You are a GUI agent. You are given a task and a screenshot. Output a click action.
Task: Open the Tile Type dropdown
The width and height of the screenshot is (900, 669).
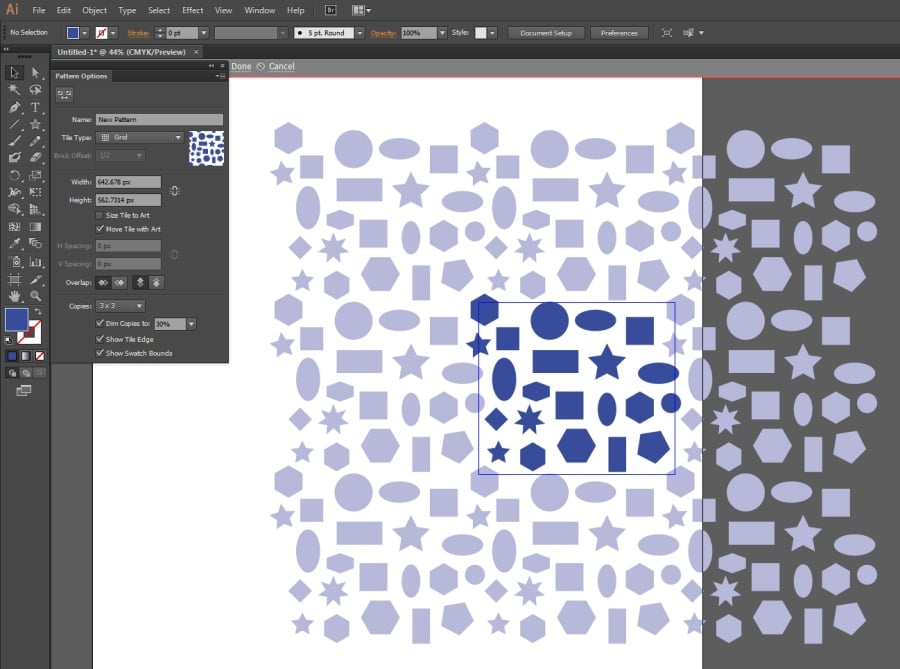click(140, 137)
